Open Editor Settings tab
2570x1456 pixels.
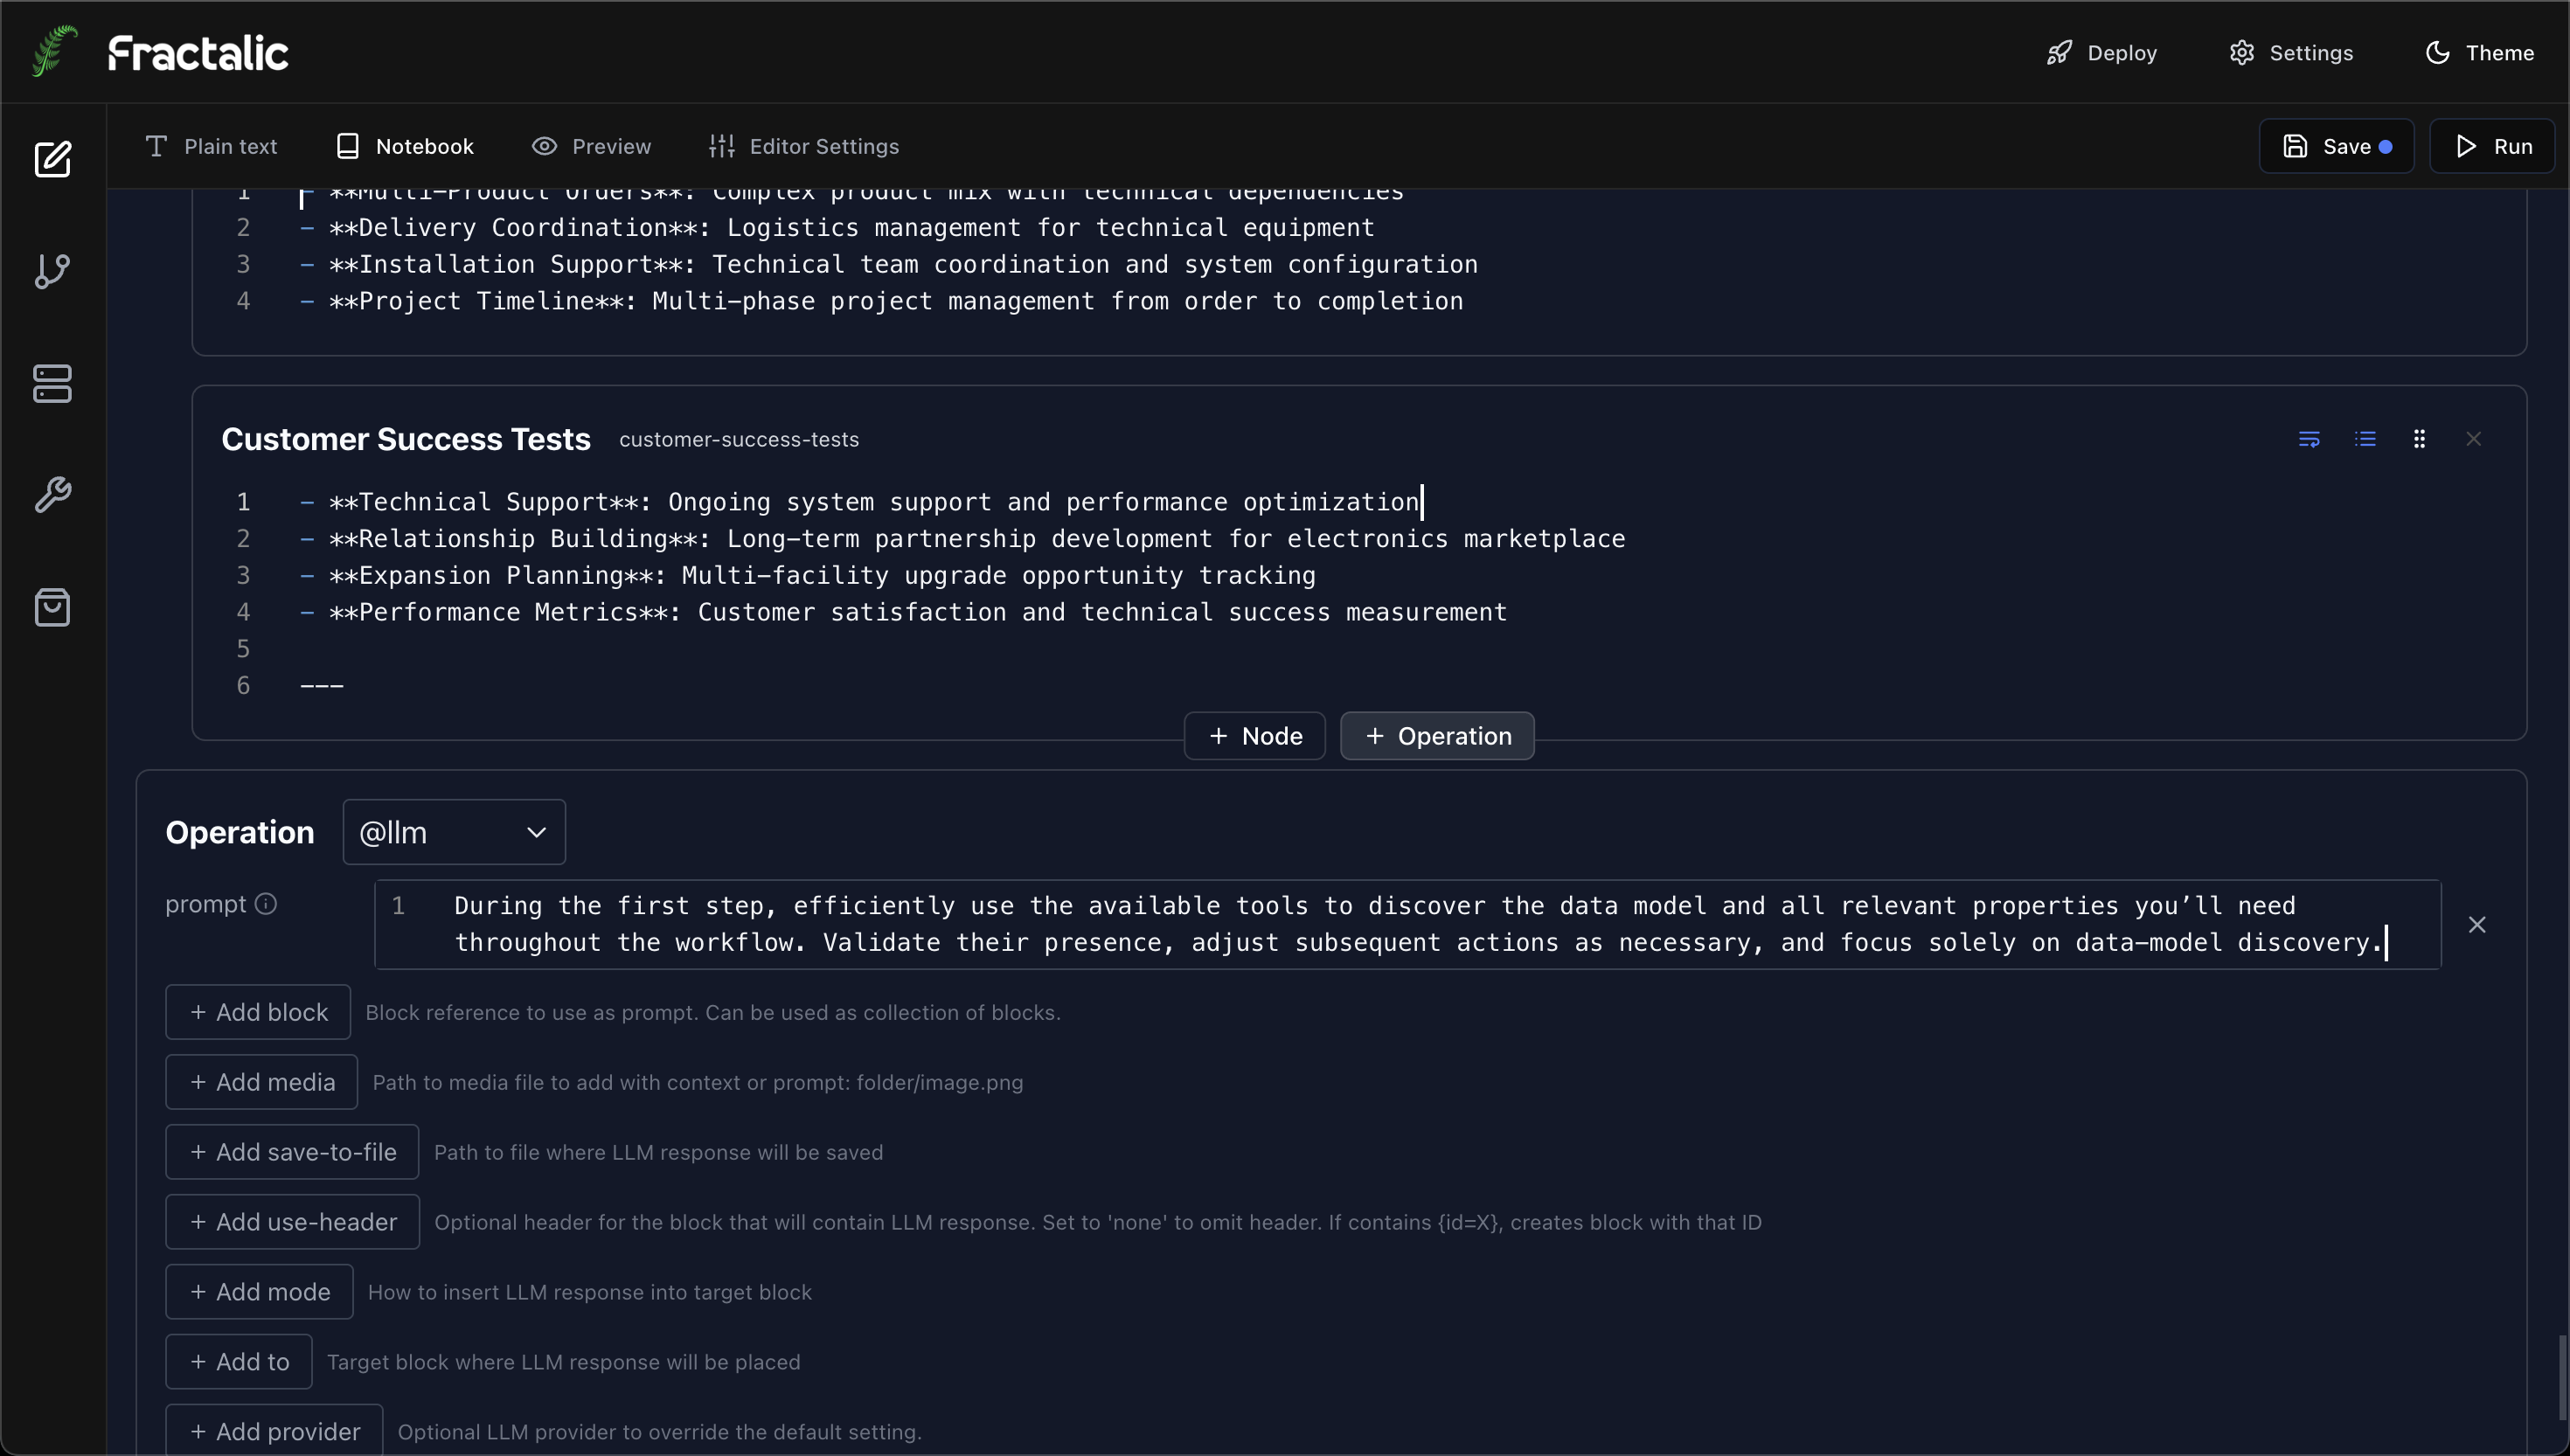point(803,146)
